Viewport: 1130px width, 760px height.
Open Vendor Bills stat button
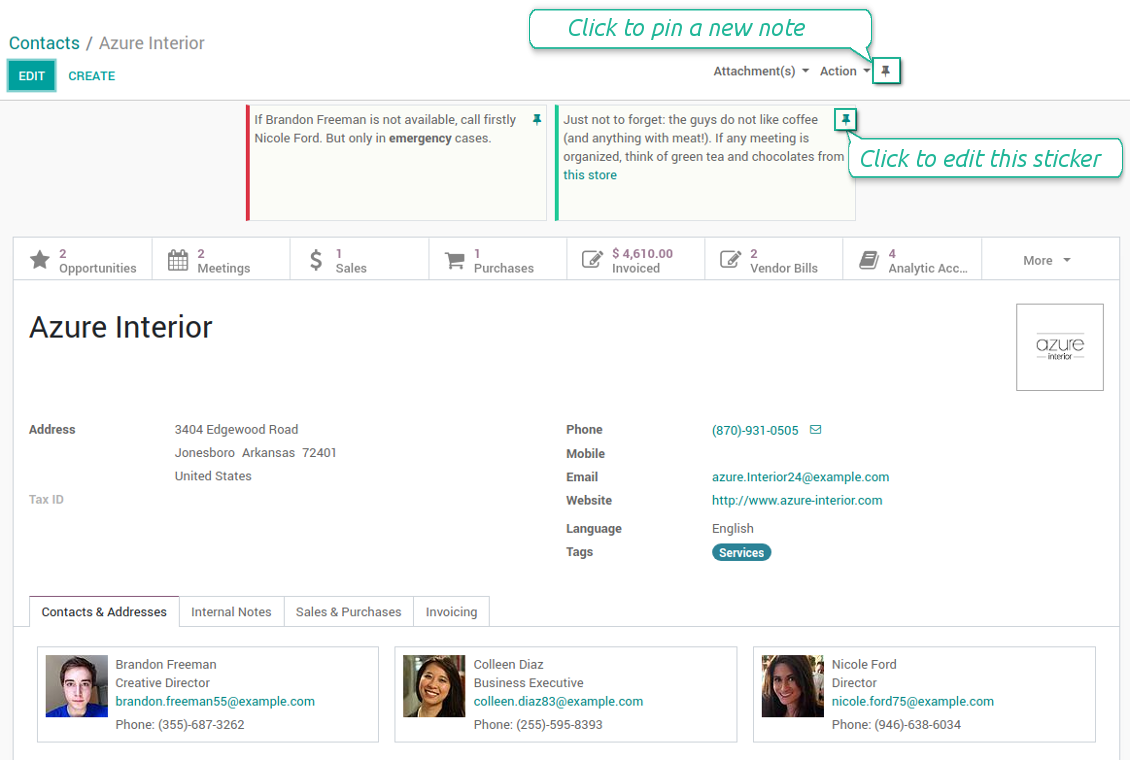(773, 260)
